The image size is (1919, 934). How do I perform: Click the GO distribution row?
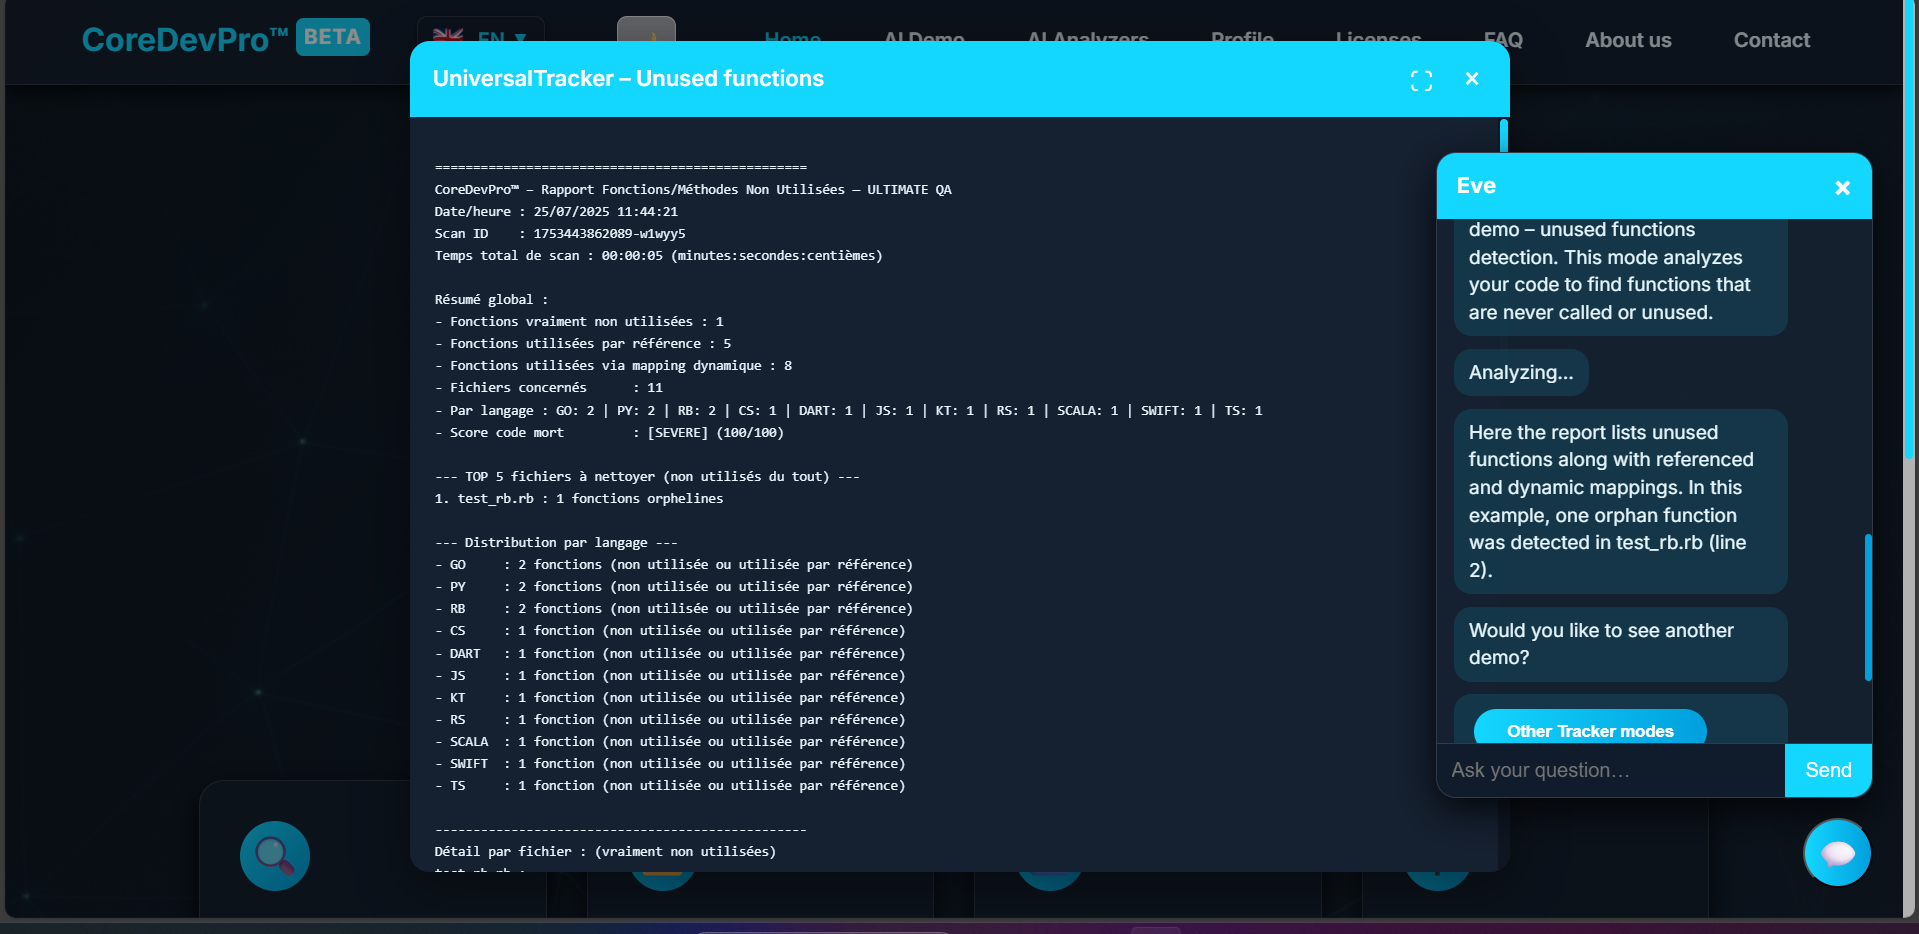[674, 565]
